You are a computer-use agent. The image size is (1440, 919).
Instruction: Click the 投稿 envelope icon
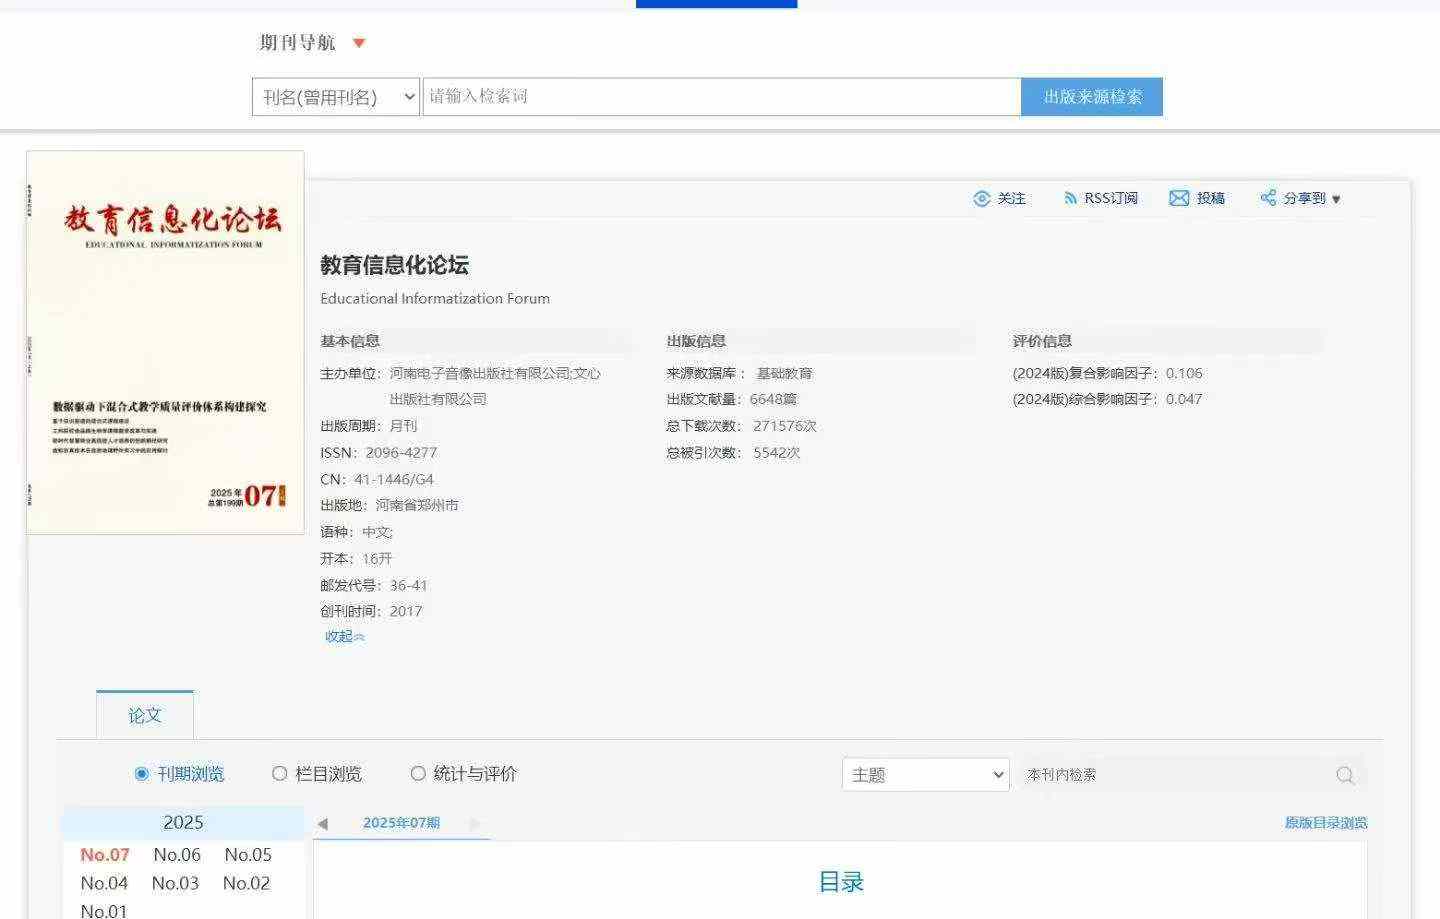click(1179, 198)
